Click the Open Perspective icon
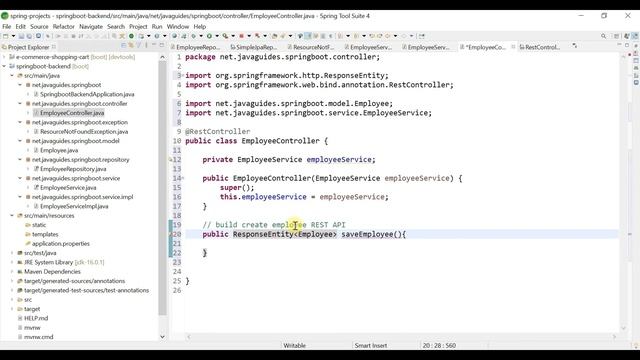 [617, 36]
